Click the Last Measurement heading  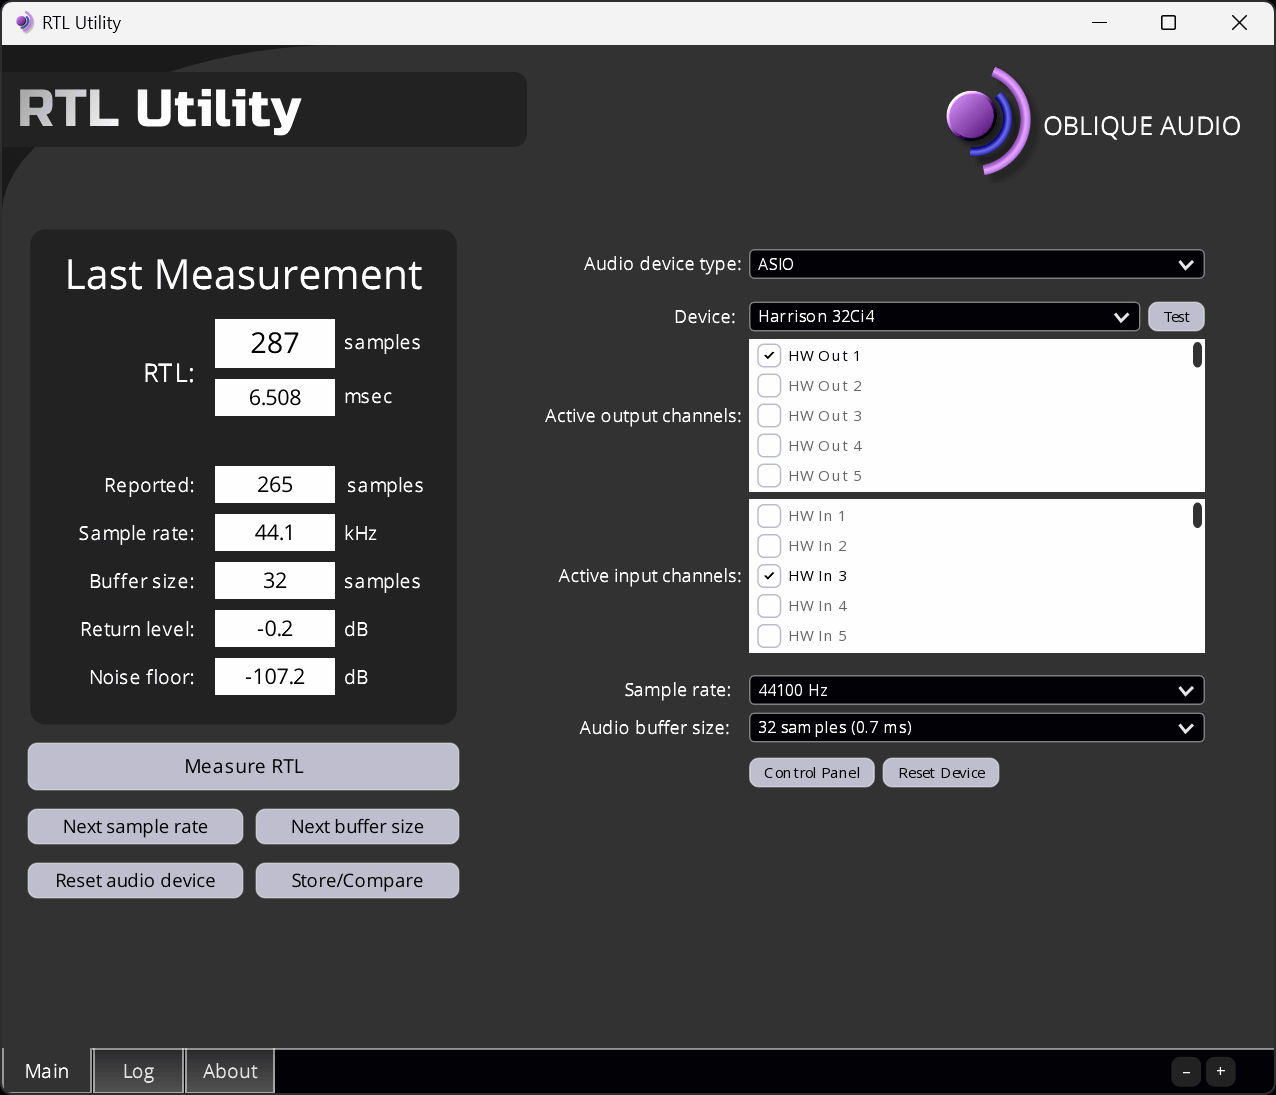click(244, 274)
